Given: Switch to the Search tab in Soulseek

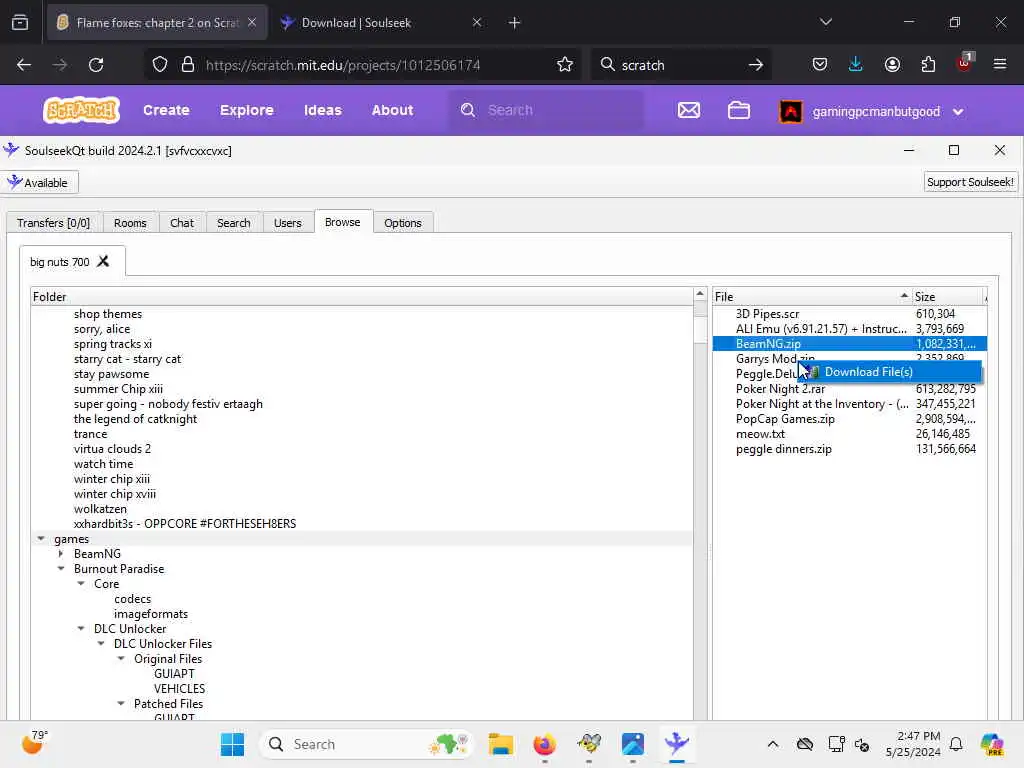Looking at the screenshot, I should (x=234, y=223).
